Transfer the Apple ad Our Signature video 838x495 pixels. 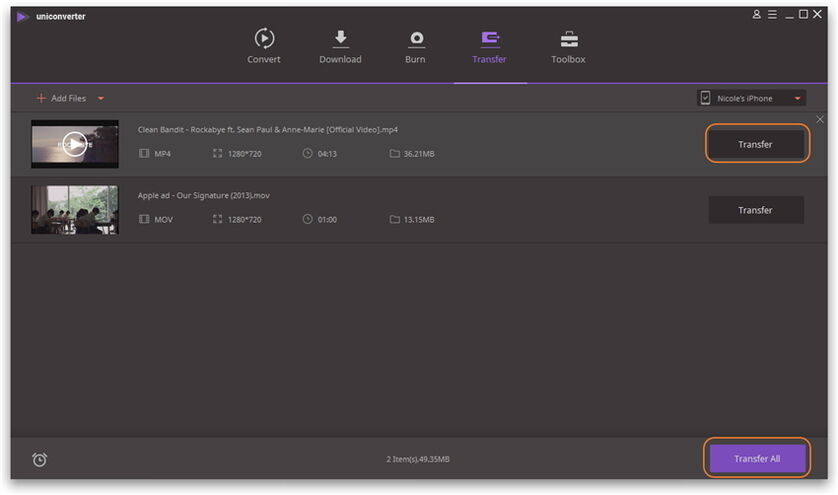pos(755,210)
